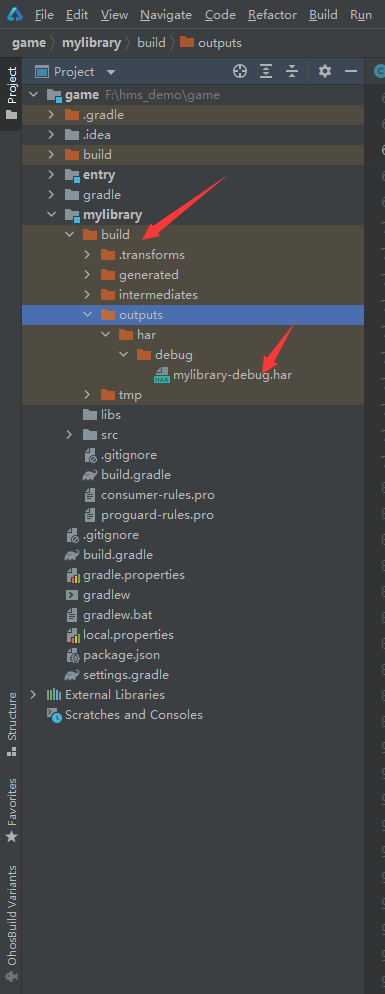The width and height of the screenshot is (385, 994).
Task: Collapse the debug folder
Action: 124,354
